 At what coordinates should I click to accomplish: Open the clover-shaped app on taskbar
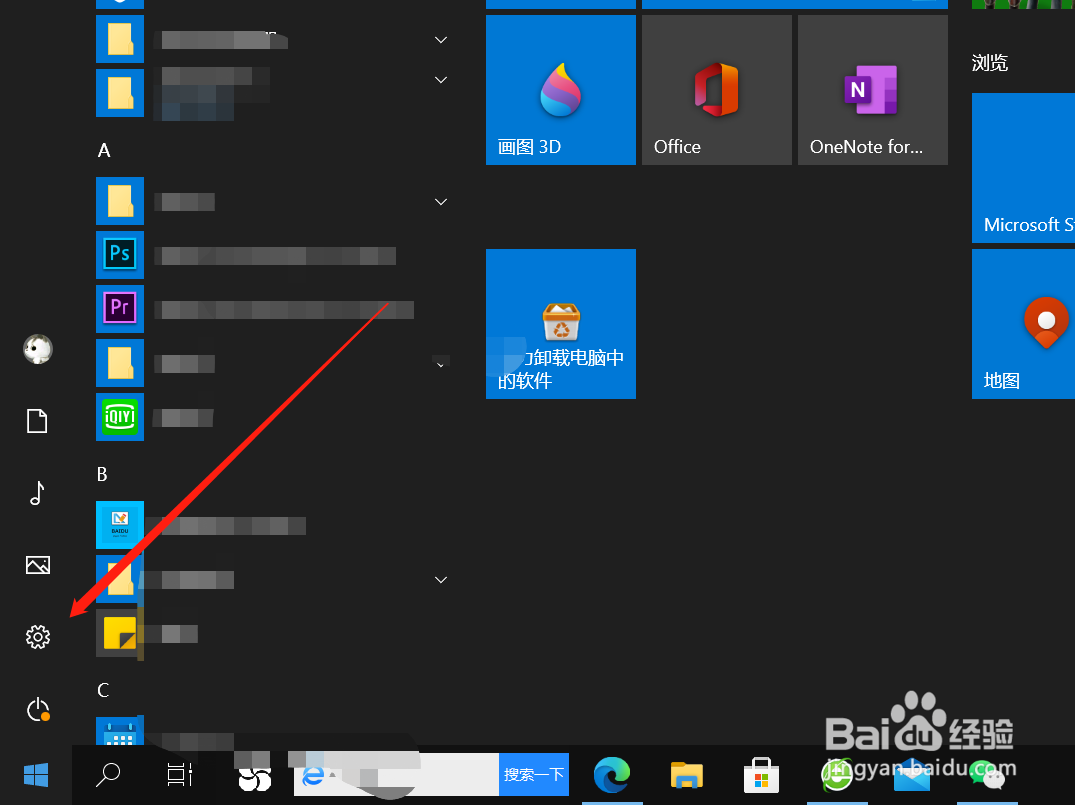[254, 778]
